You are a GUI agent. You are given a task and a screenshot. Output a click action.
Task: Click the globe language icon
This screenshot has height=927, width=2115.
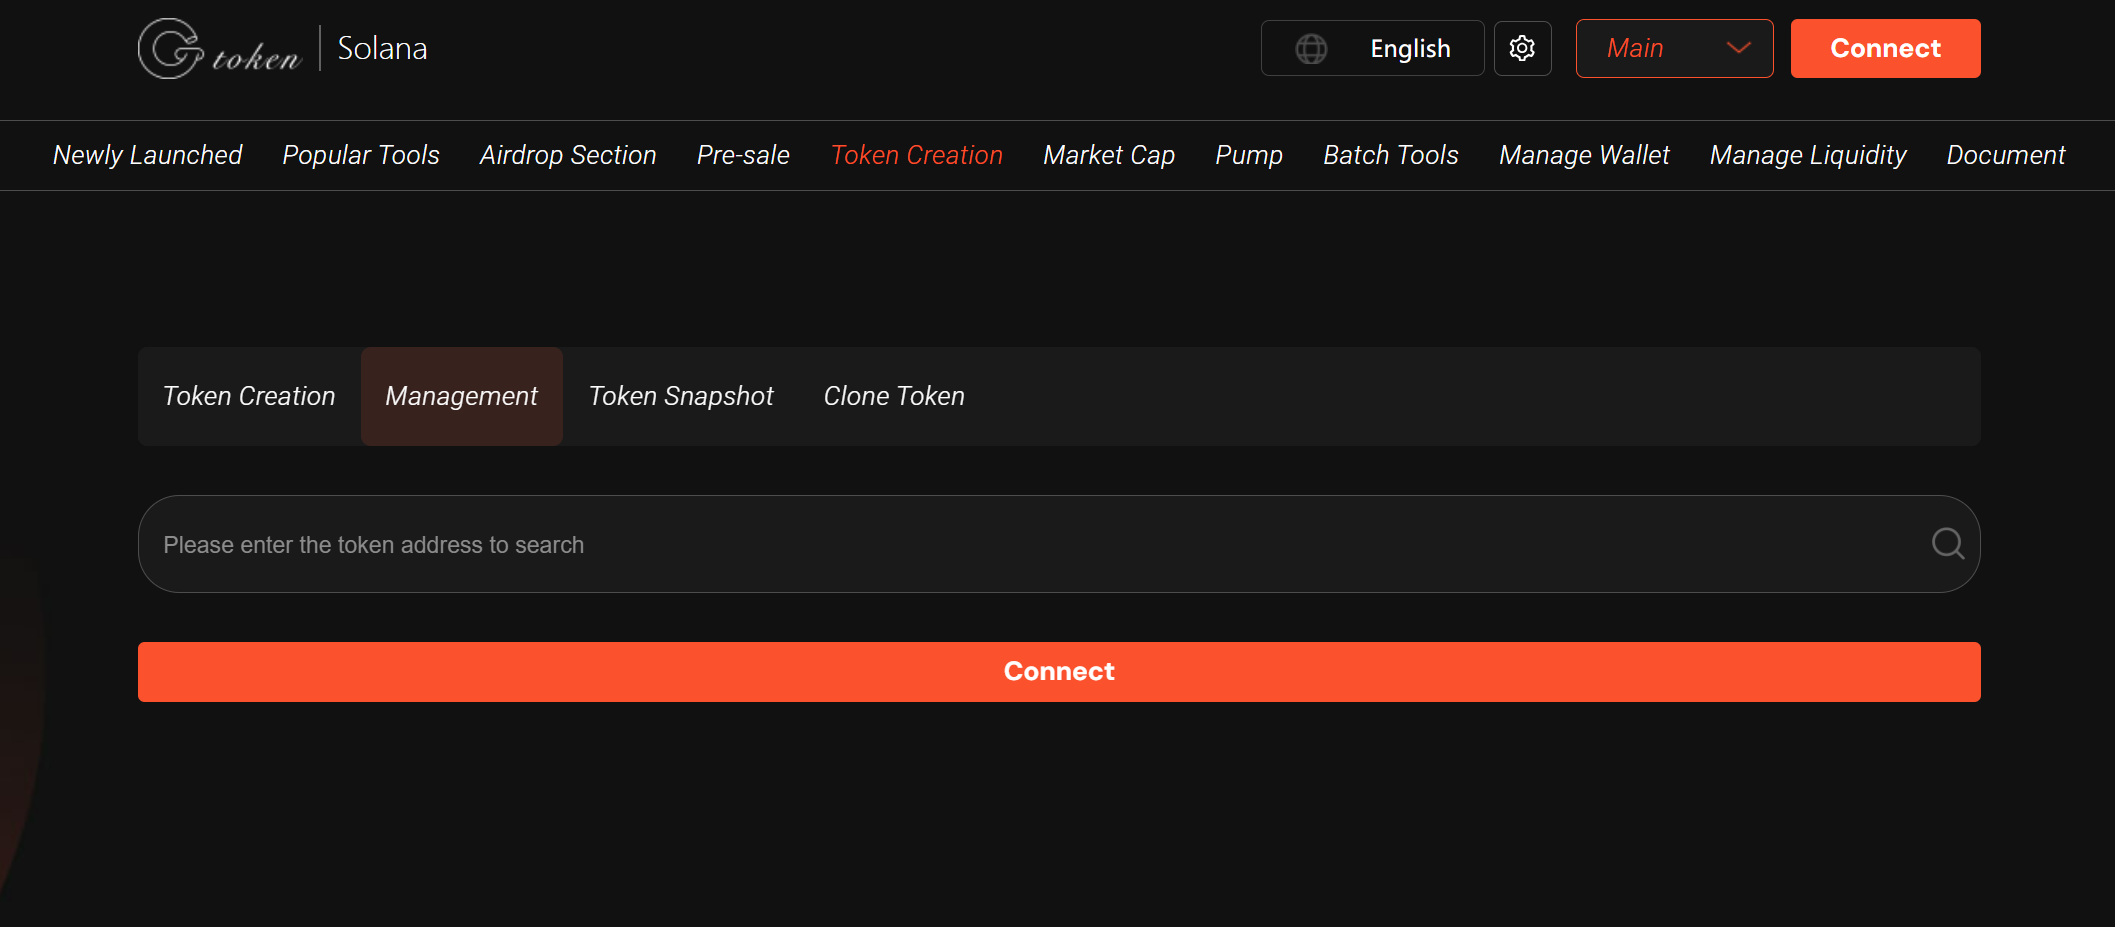(x=1311, y=49)
